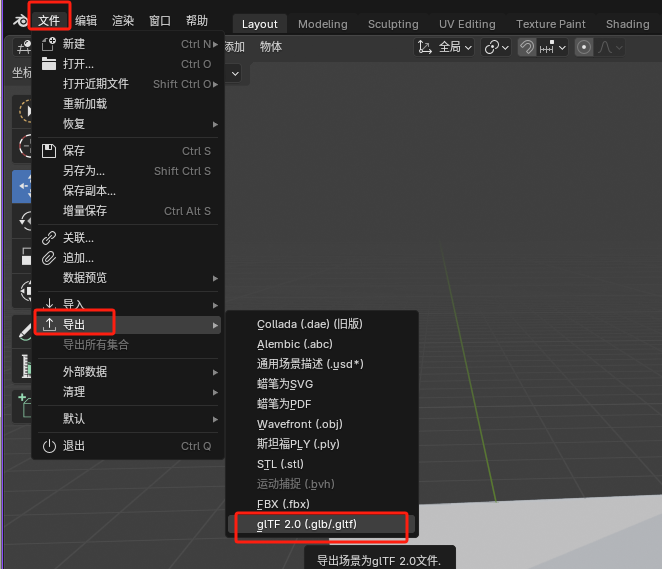Open the 渲染 menu
The height and width of the screenshot is (569, 662).
(x=123, y=20)
